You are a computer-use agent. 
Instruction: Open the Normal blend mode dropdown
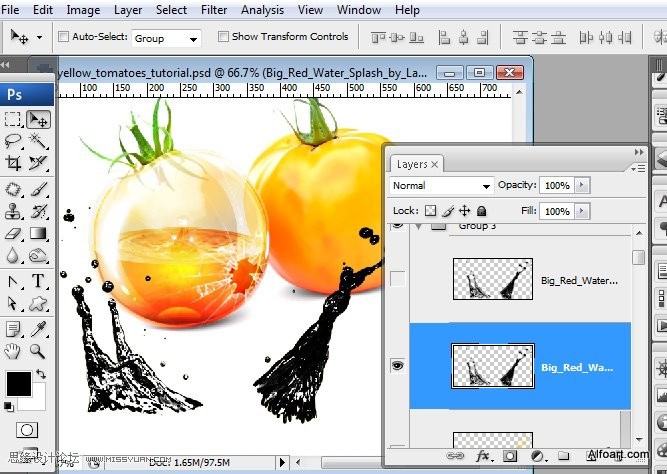[441, 186]
